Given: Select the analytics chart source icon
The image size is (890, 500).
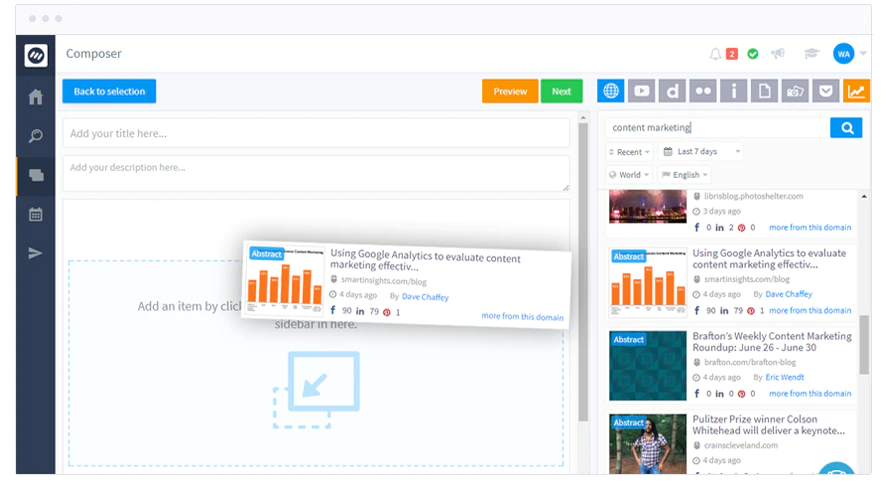Looking at the screenshot, I should (x=856, y=91).
